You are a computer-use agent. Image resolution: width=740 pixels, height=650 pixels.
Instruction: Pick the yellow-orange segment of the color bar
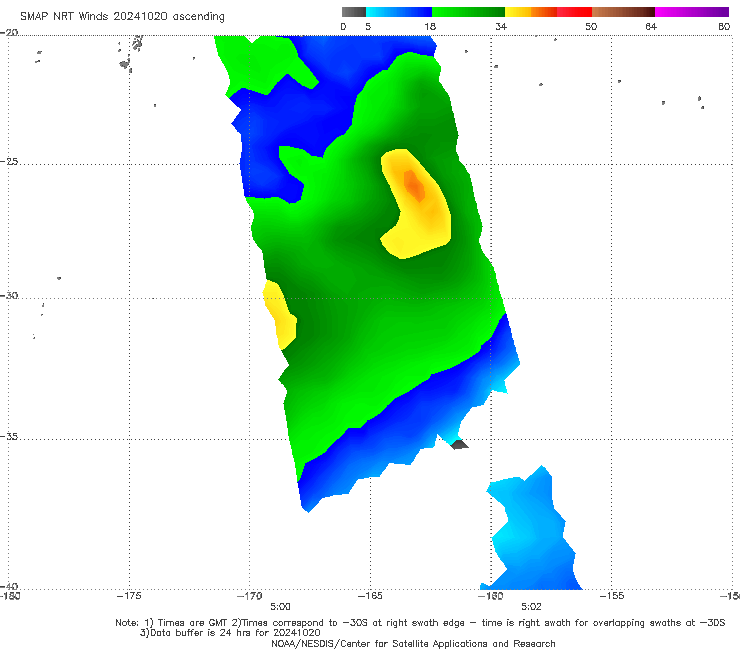pyautogui.click(x=530, y=12)
